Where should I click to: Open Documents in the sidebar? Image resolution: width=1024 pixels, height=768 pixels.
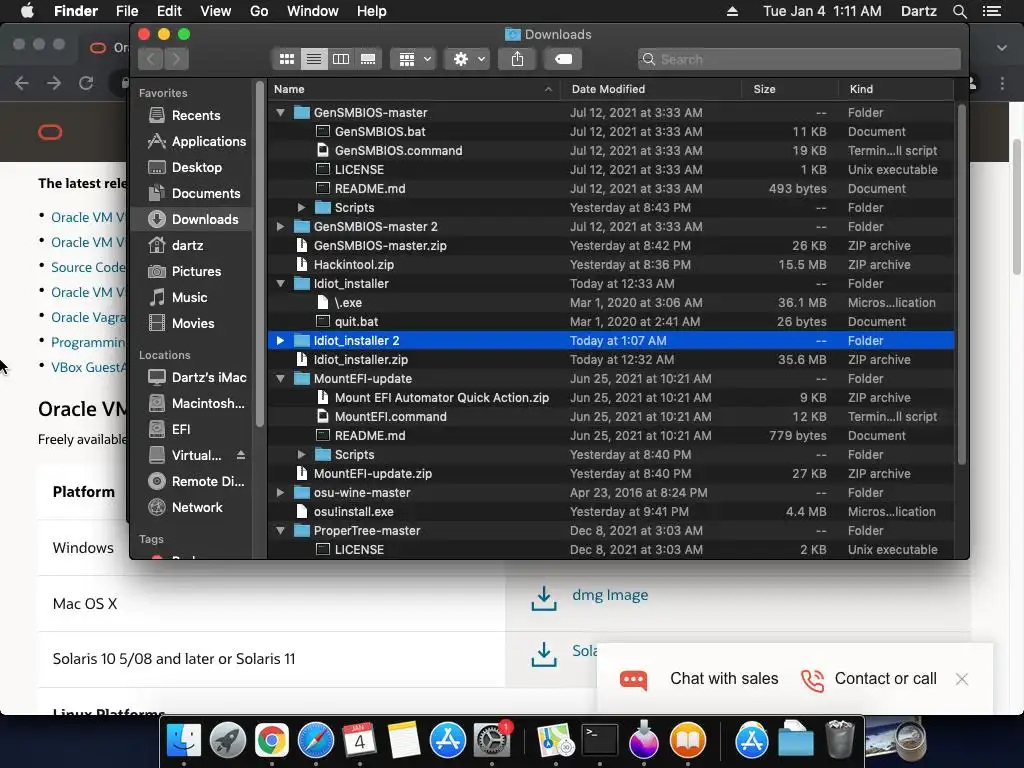[x=190, y=194]
